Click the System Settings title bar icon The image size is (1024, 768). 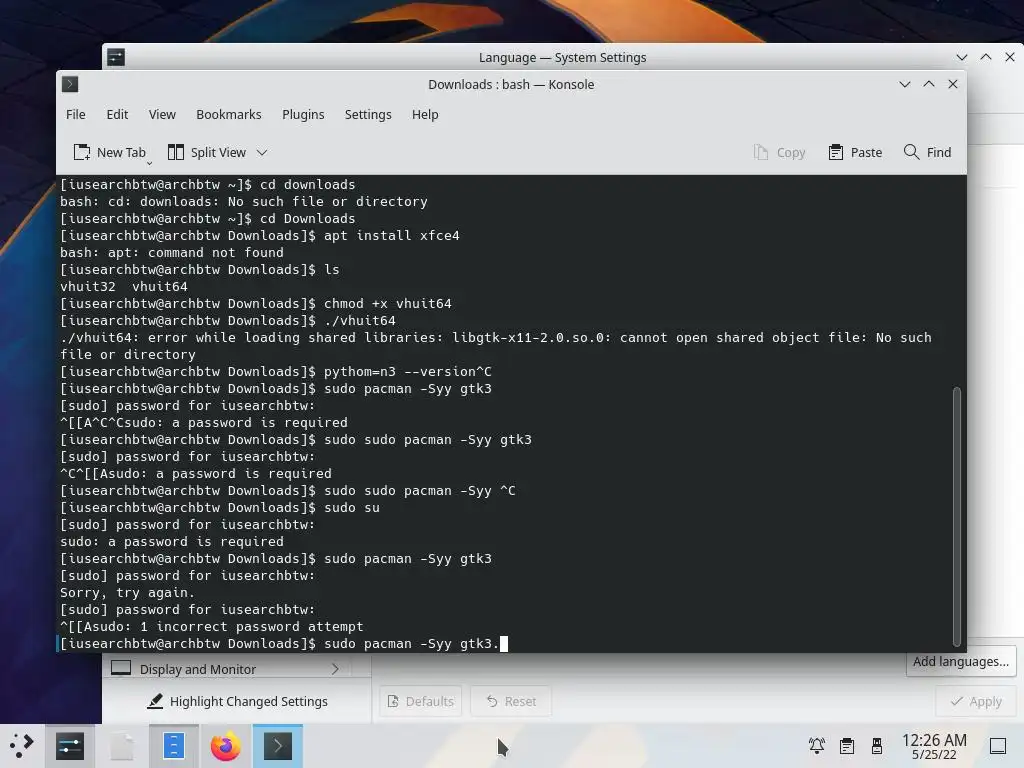(116, 57)
